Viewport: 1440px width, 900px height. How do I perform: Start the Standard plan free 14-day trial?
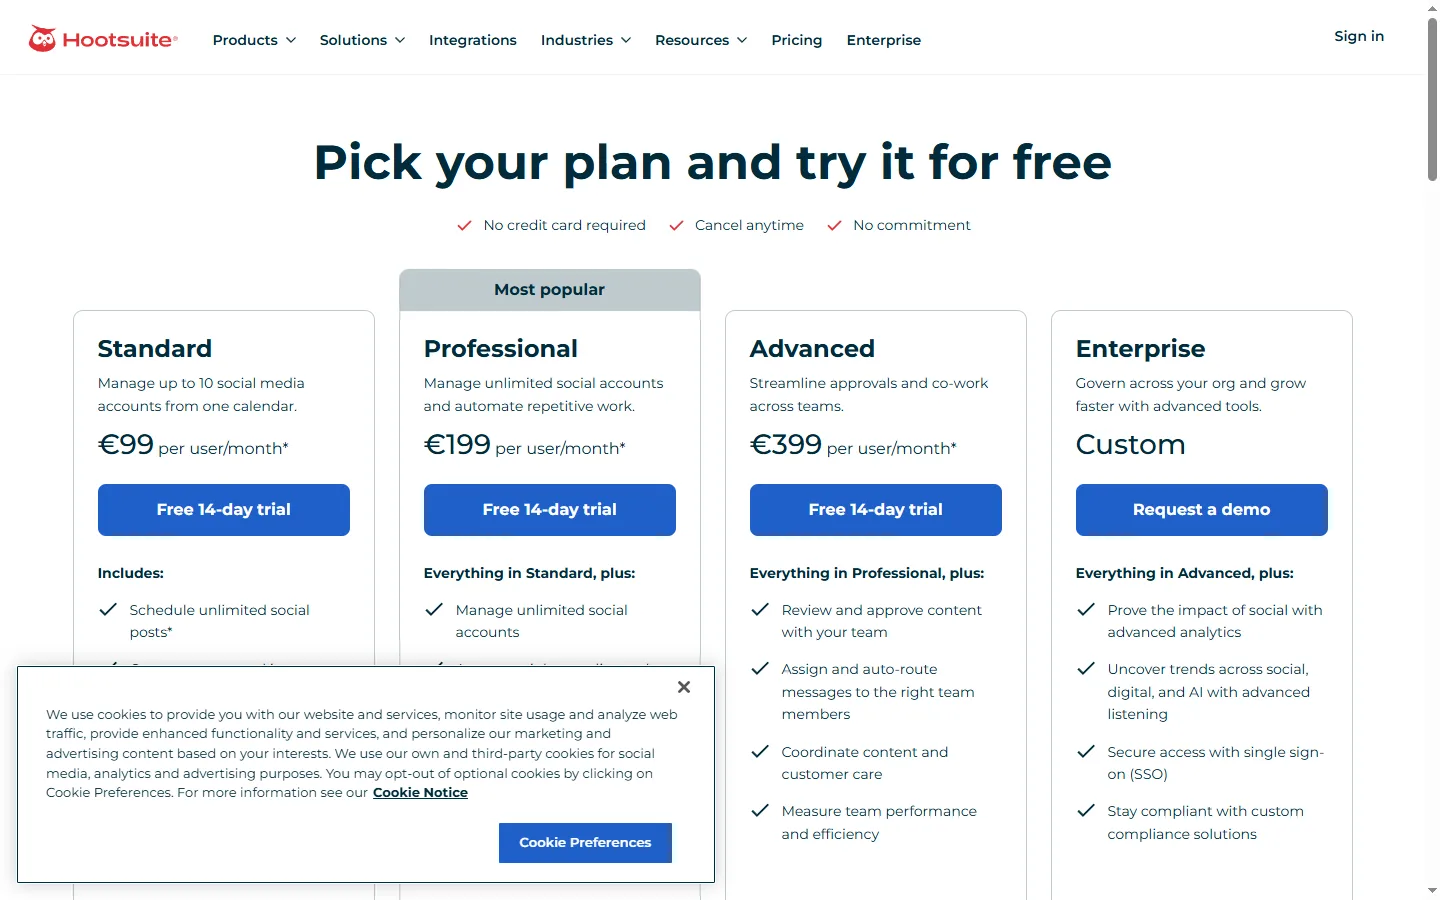pyautogui.click(x=224, y=510)
